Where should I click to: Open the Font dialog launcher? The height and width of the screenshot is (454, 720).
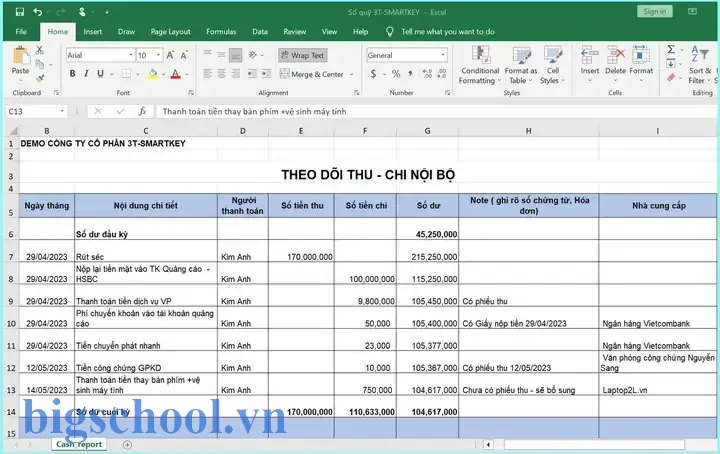(x=191, y=93)
